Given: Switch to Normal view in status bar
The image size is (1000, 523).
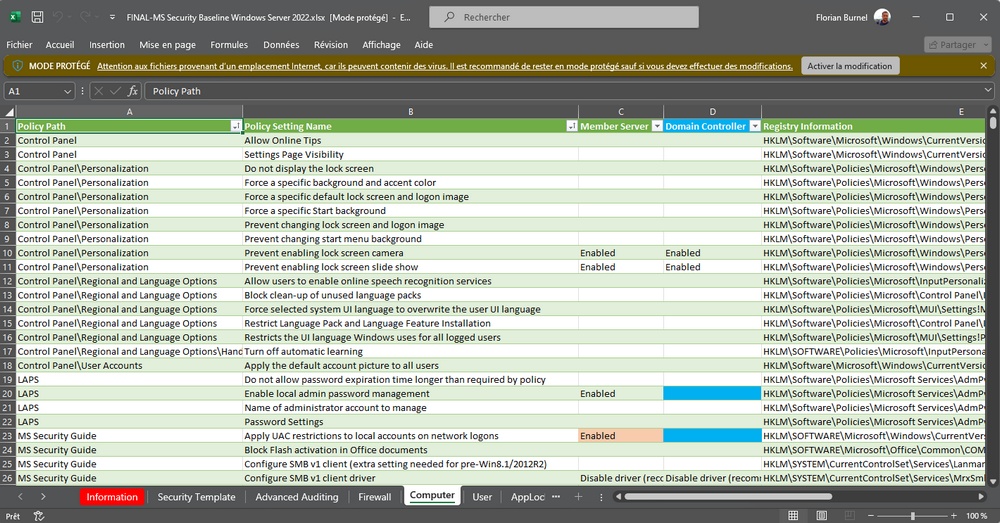Looking at the screenshot, I should [793, 516].
